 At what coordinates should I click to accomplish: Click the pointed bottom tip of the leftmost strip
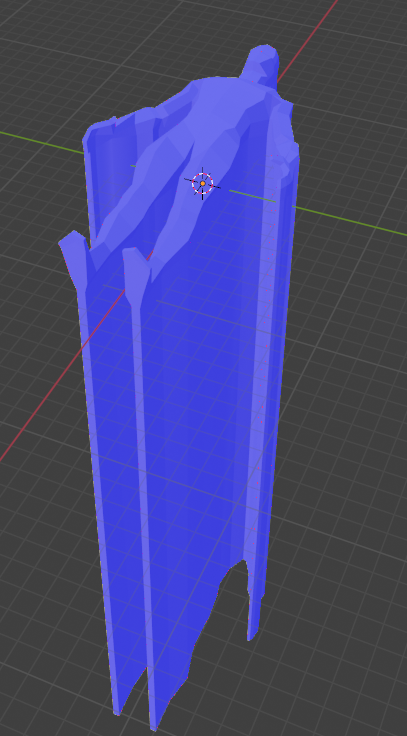point(118,708)
